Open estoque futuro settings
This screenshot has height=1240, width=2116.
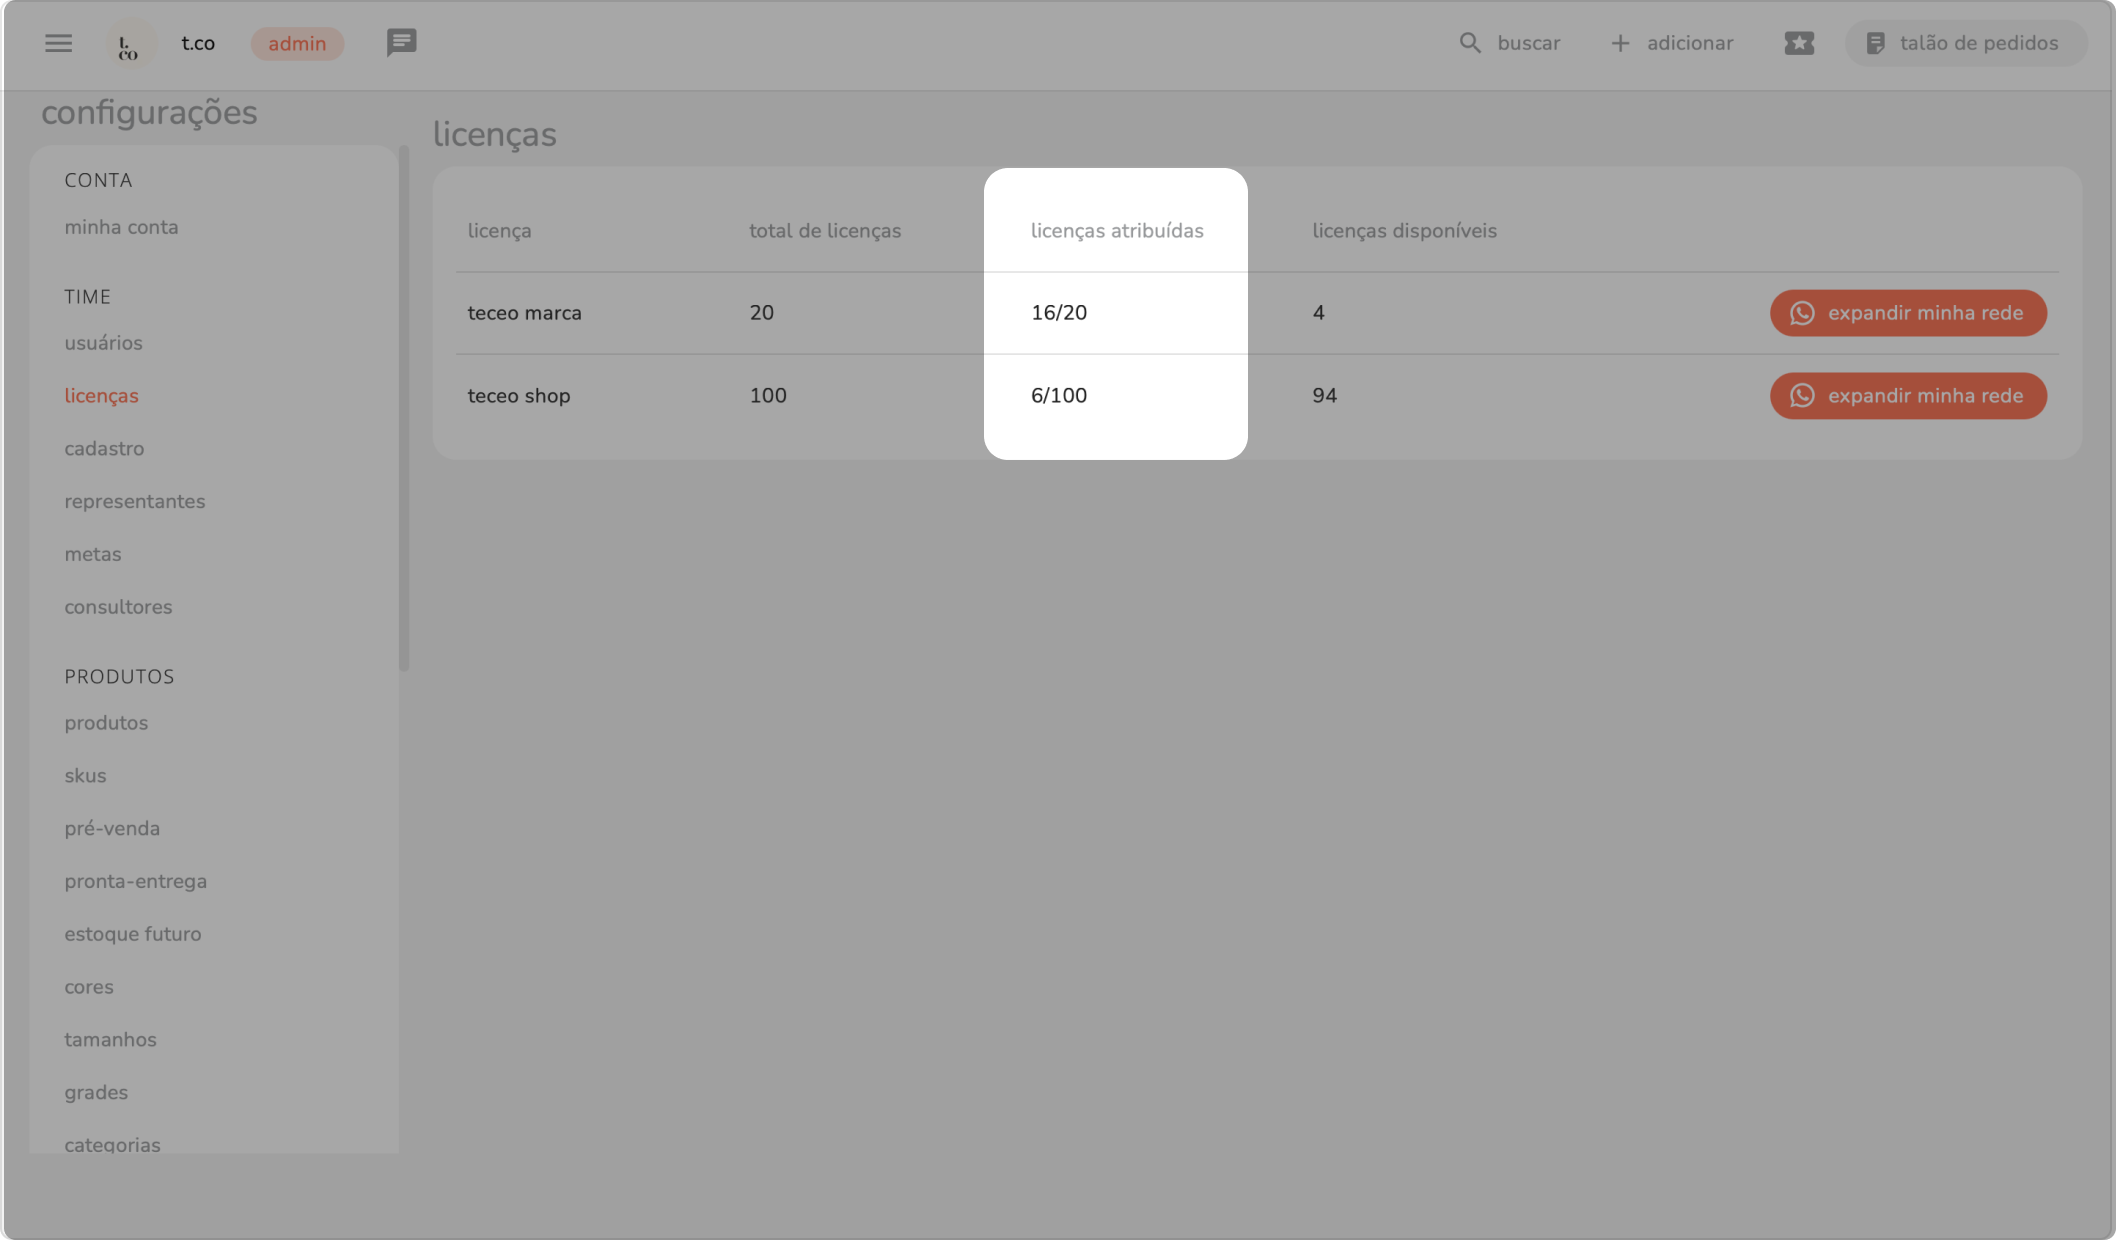pos(132,934)
